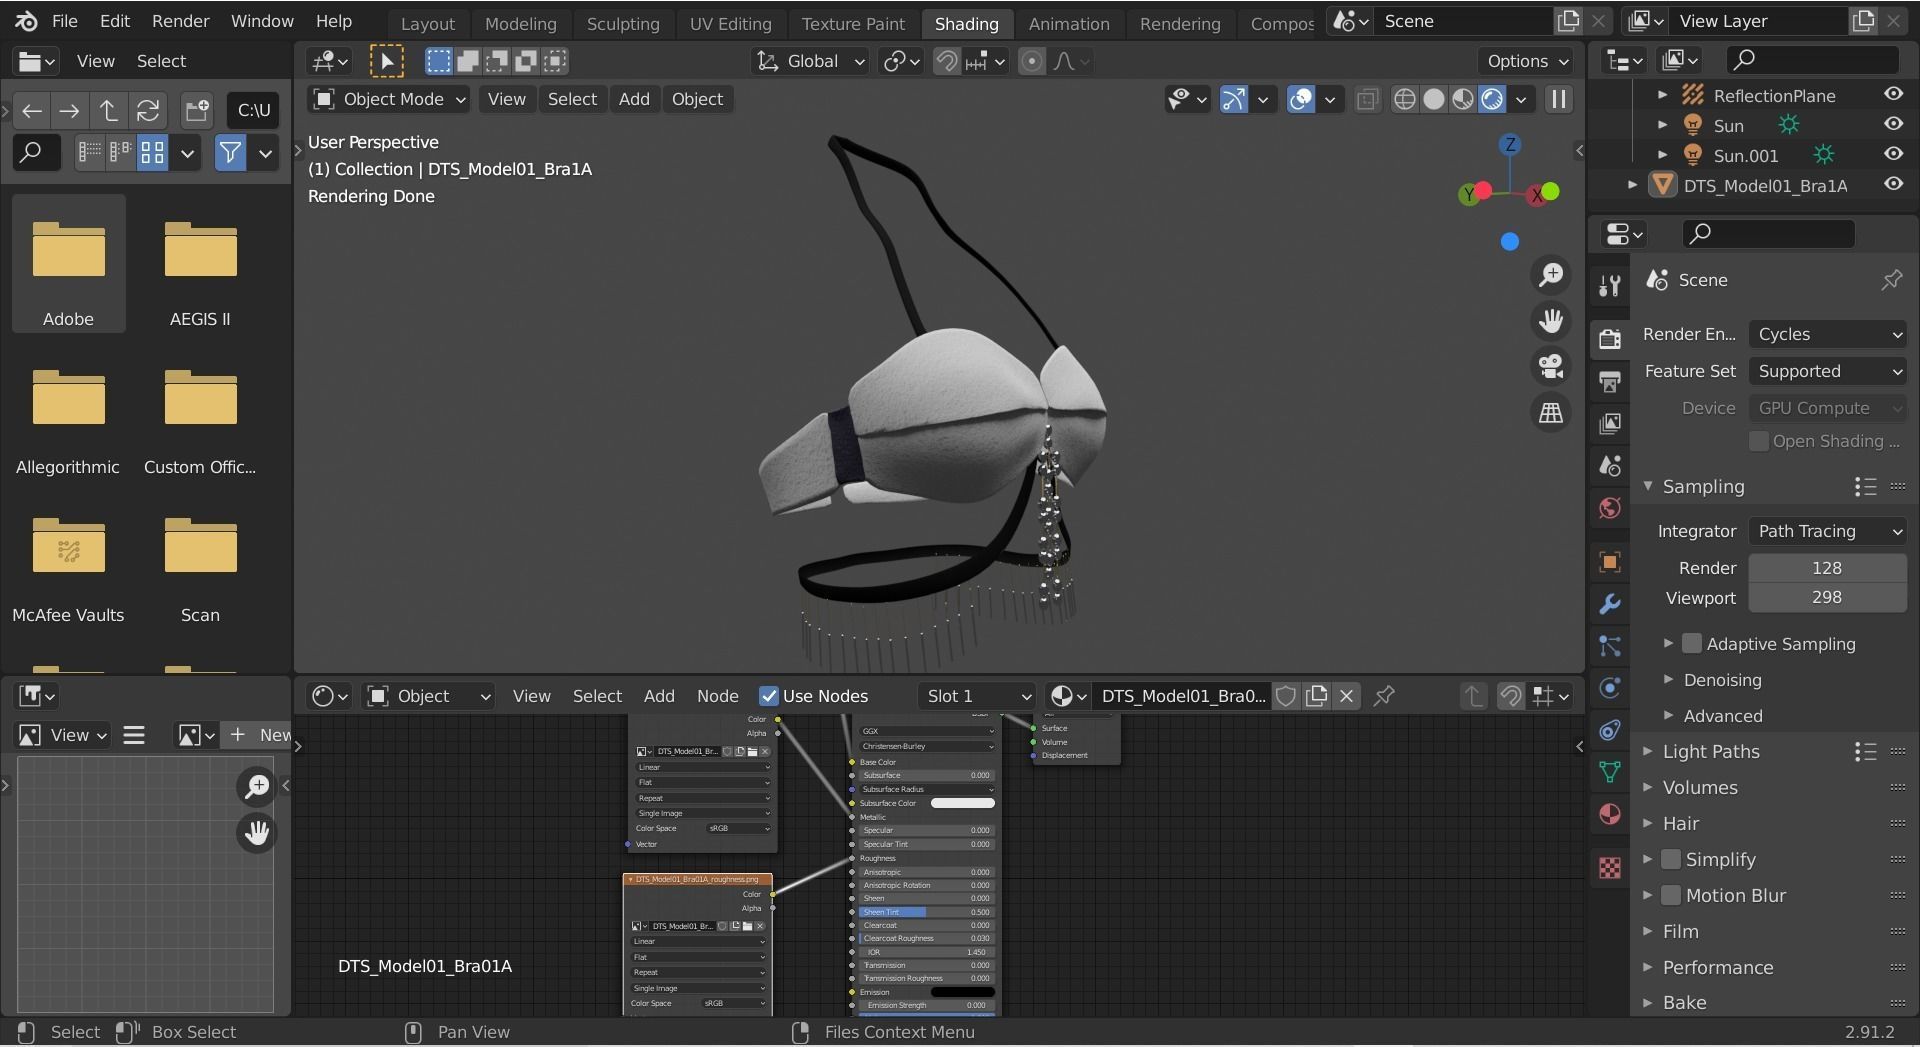Open the Integrator Path Tracing dropdown
The height and width of the screenshot is (1047, 1920).
pos(1827,531)
